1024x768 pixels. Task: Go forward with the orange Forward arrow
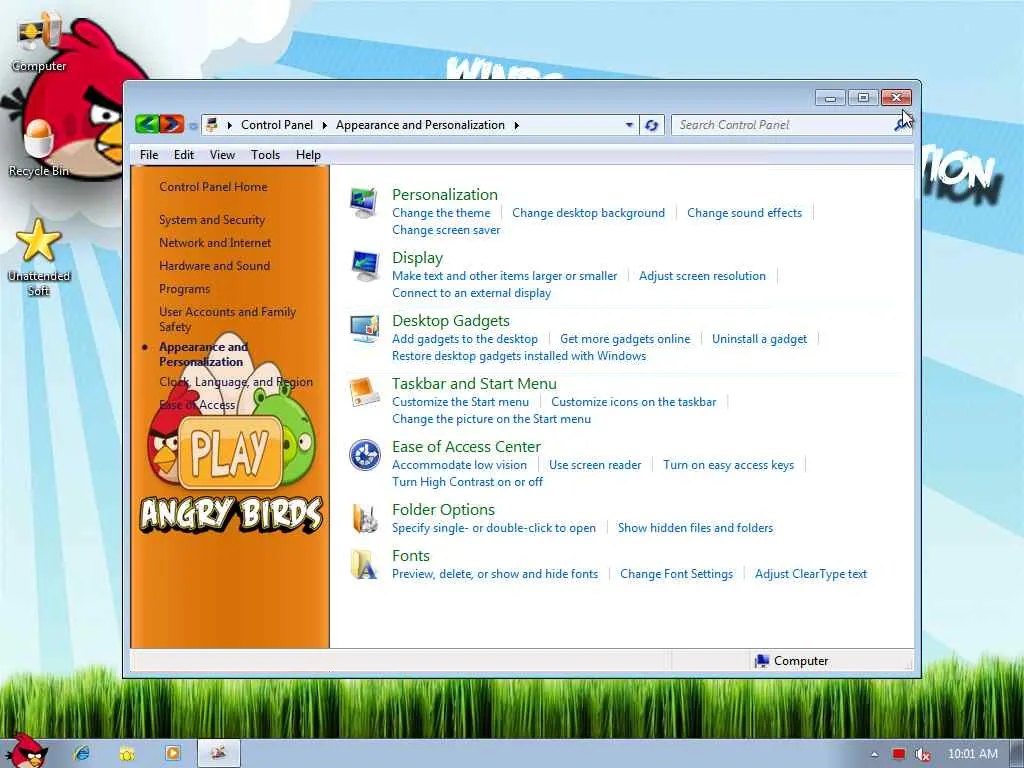point(172,124)
